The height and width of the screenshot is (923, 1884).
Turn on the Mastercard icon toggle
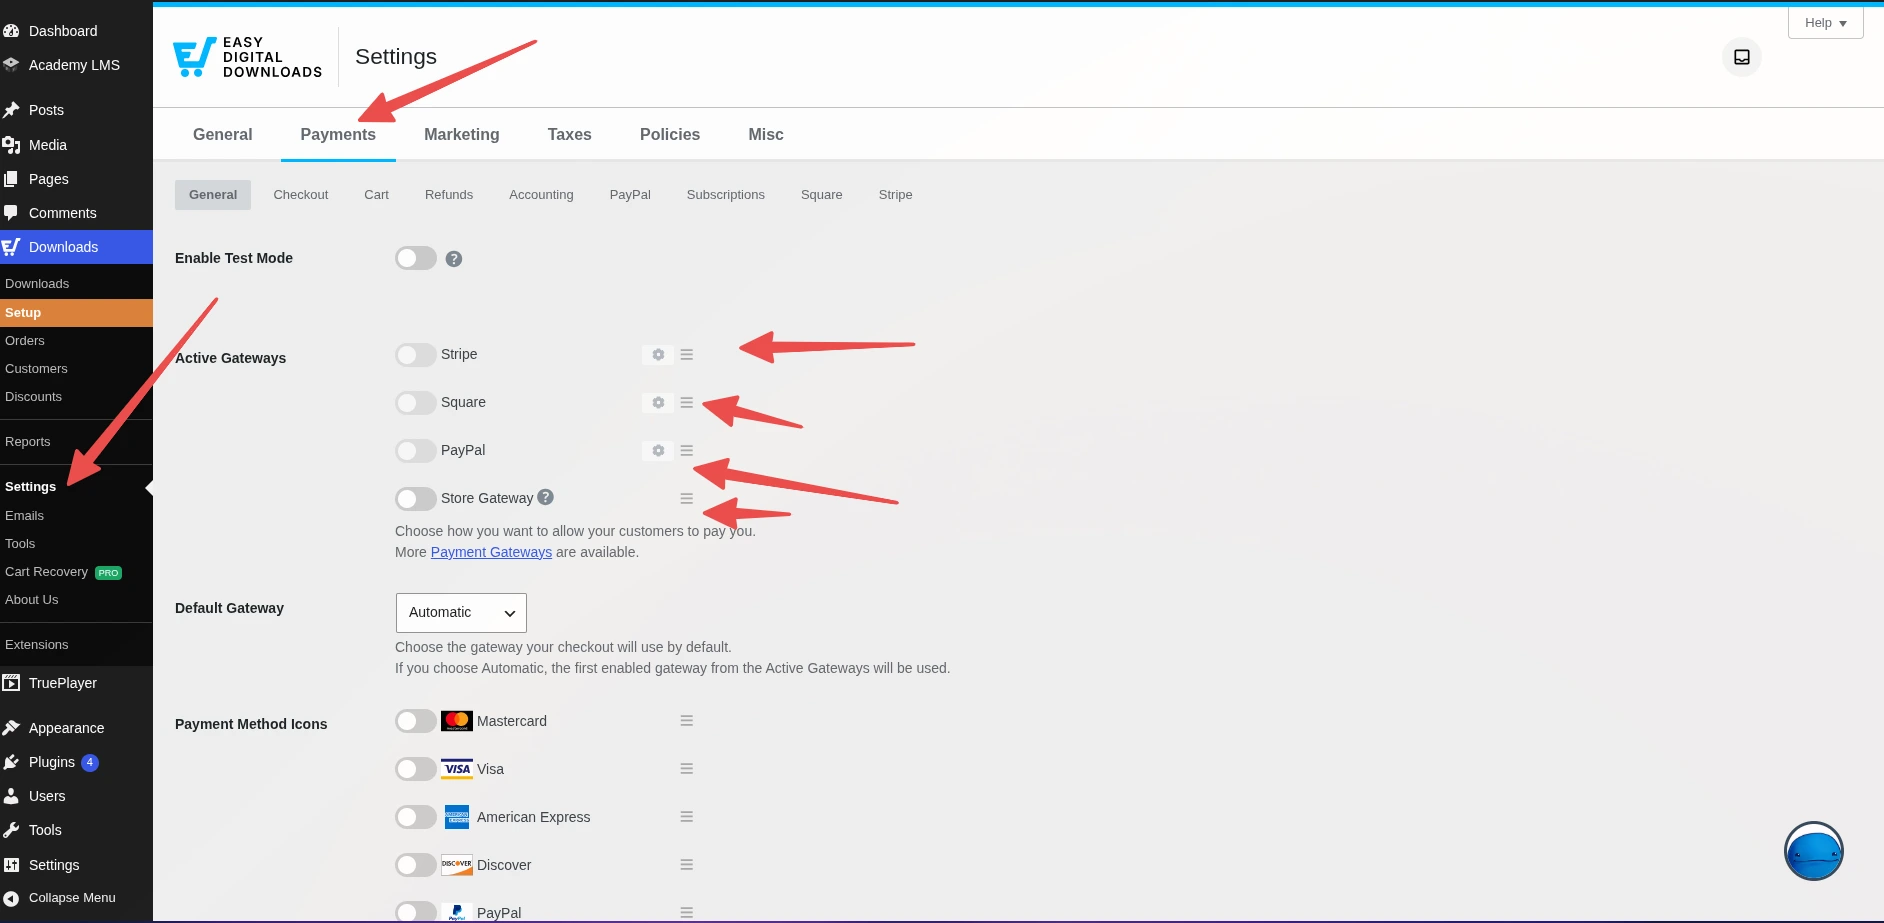[416, 721]
